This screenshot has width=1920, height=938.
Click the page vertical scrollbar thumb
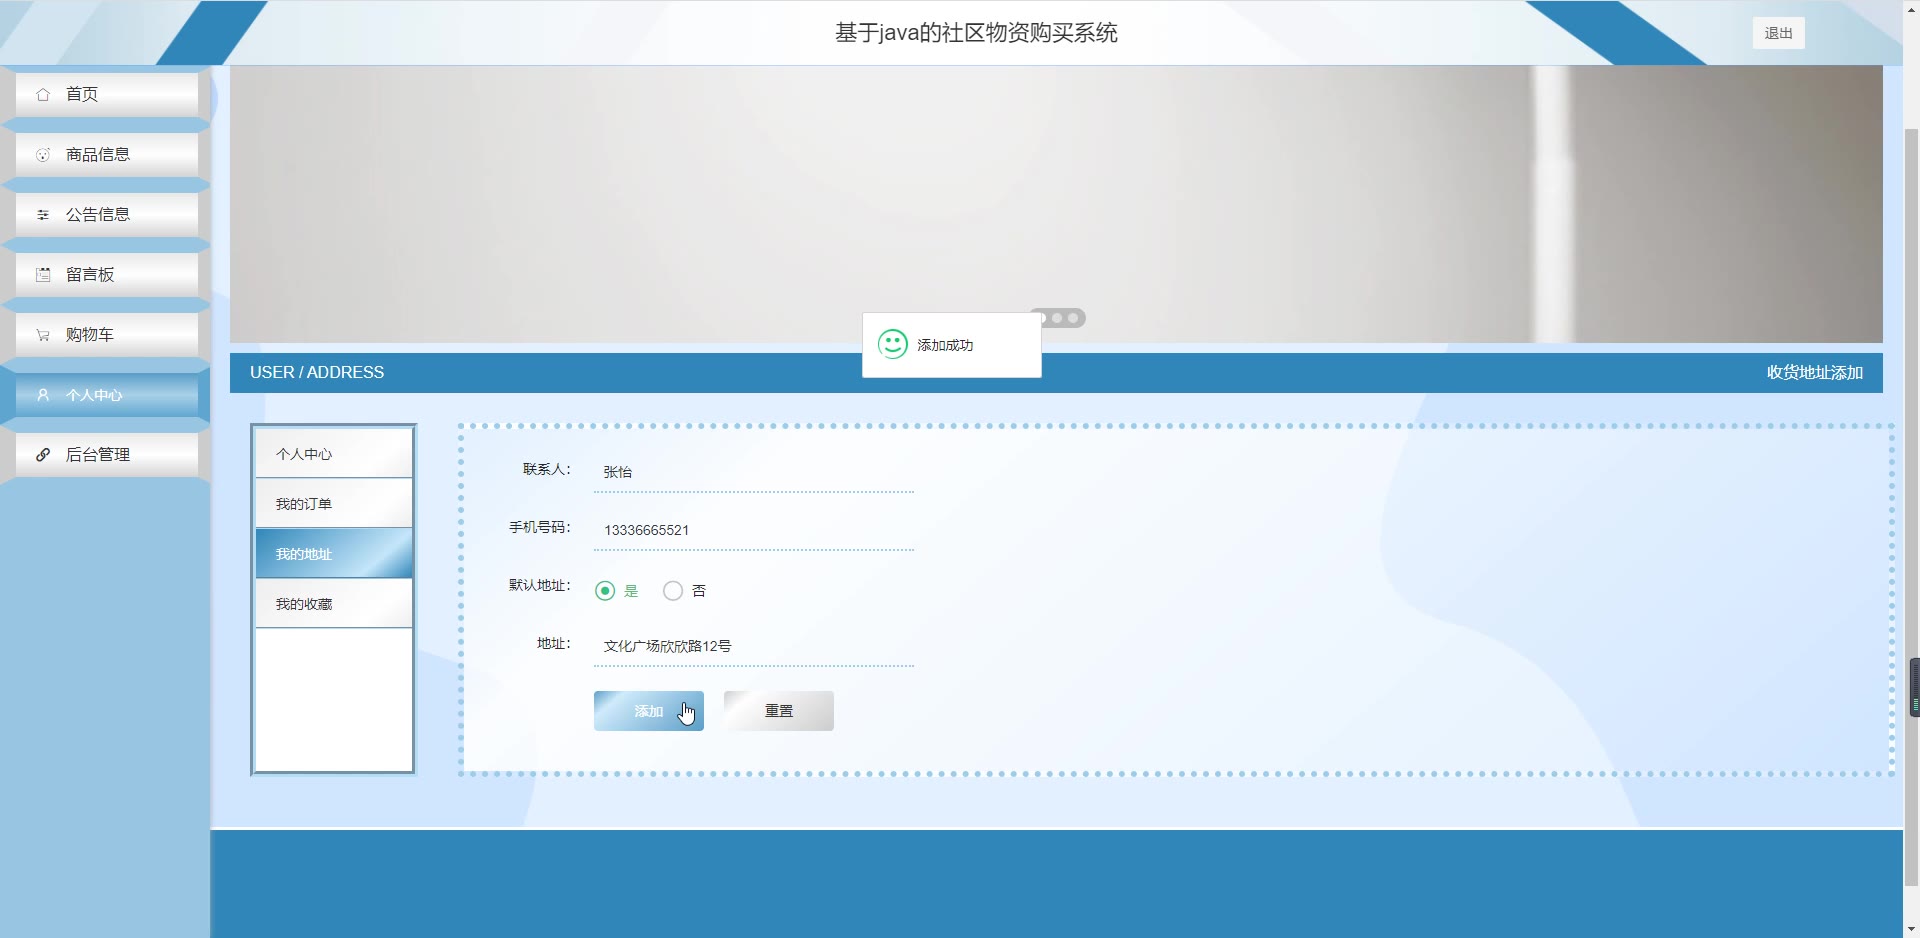[x=1911, y=507]
